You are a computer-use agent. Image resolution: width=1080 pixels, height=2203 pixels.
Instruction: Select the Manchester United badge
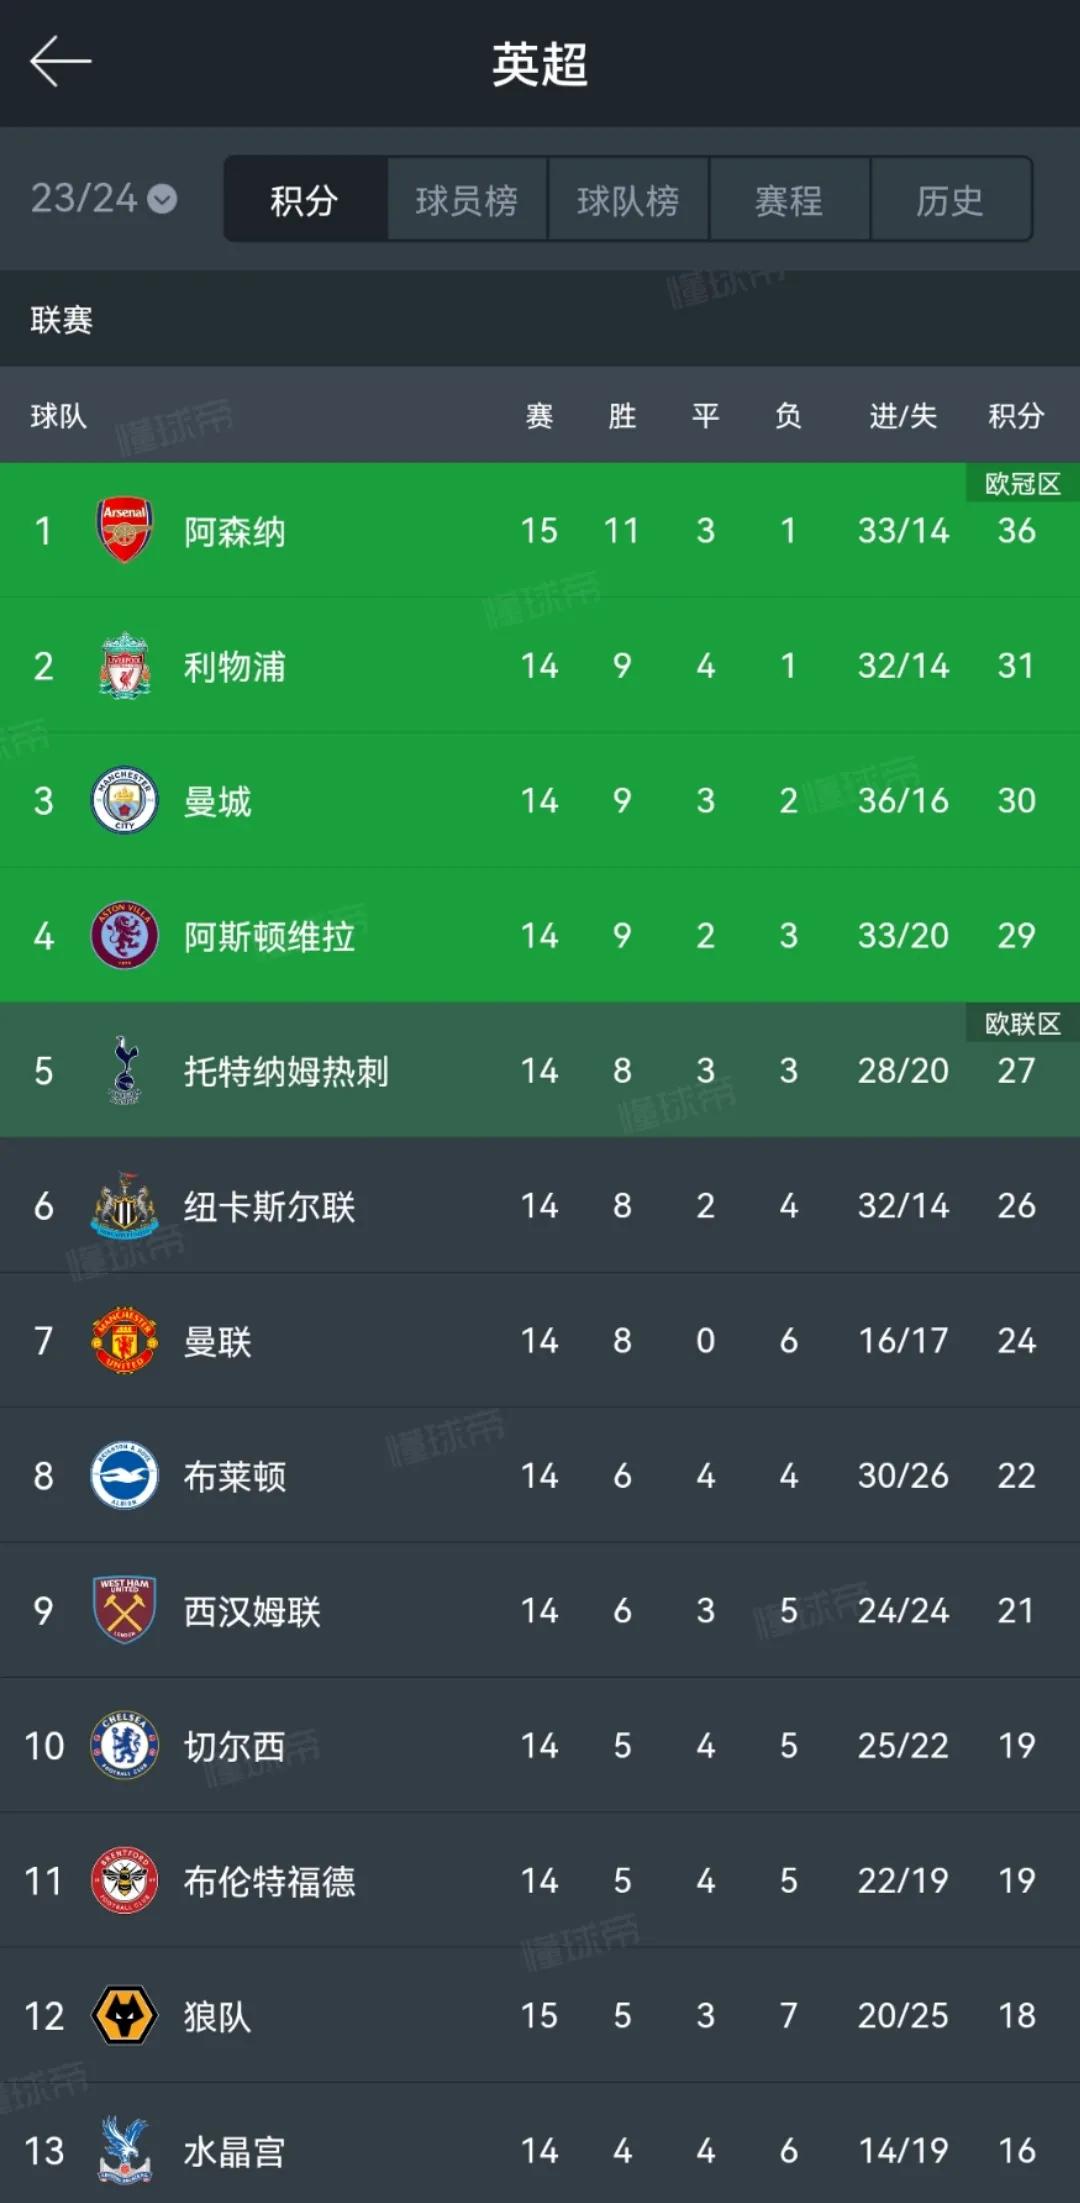click(x=124, y=1340)
